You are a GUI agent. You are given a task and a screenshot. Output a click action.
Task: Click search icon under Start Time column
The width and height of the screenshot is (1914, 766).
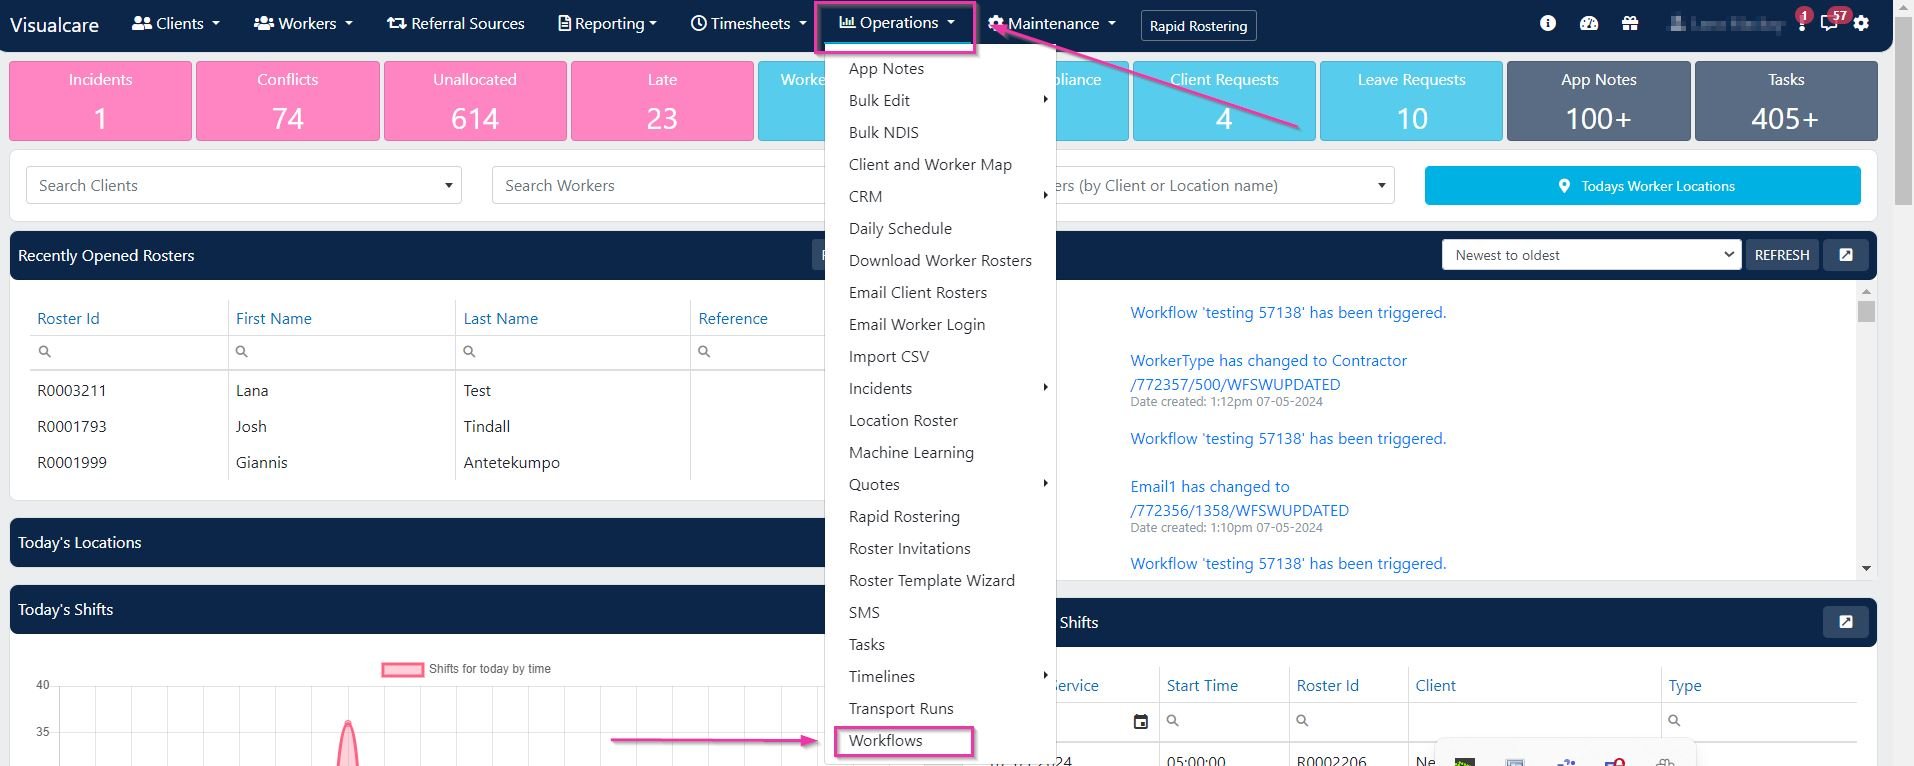coord(1173,721)
